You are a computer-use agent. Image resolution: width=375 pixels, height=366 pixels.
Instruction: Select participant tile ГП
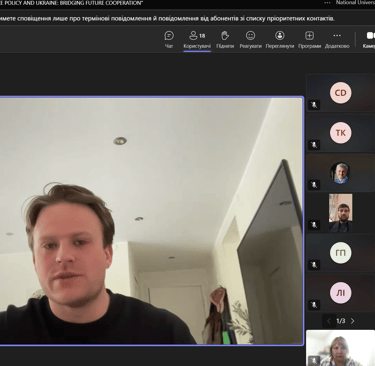pos(340,253)
